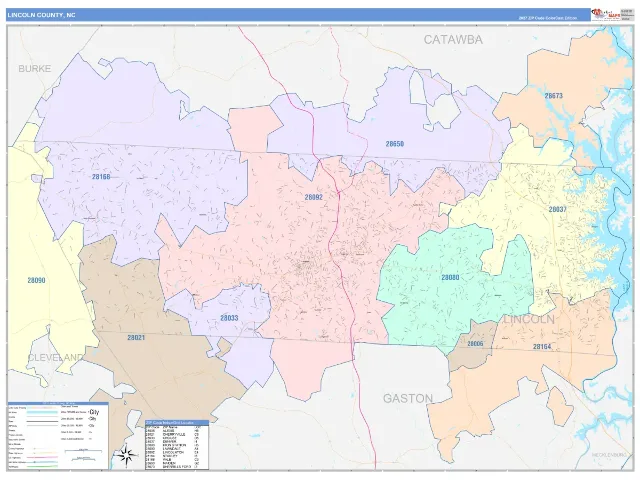Click the compass rose icon

126,454
